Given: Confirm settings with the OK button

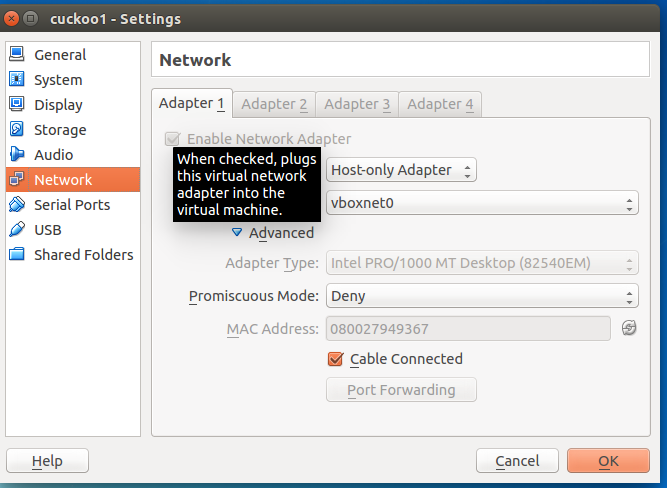Looking at the screenshot, I should (x=608, y=461).
